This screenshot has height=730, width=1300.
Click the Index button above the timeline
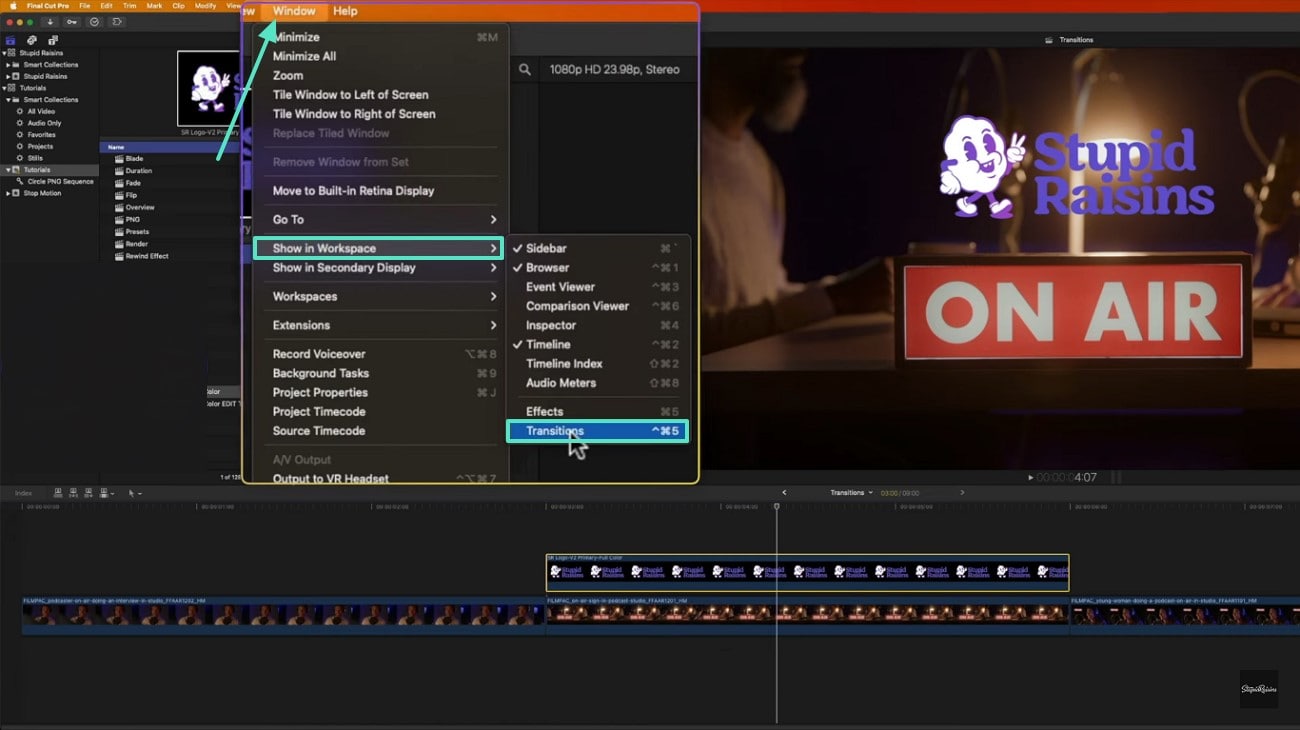23,493
